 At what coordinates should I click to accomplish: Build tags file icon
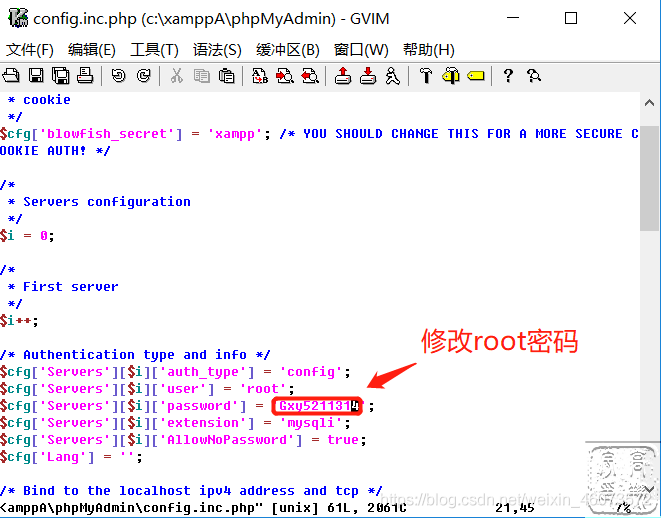coord(451,76)
